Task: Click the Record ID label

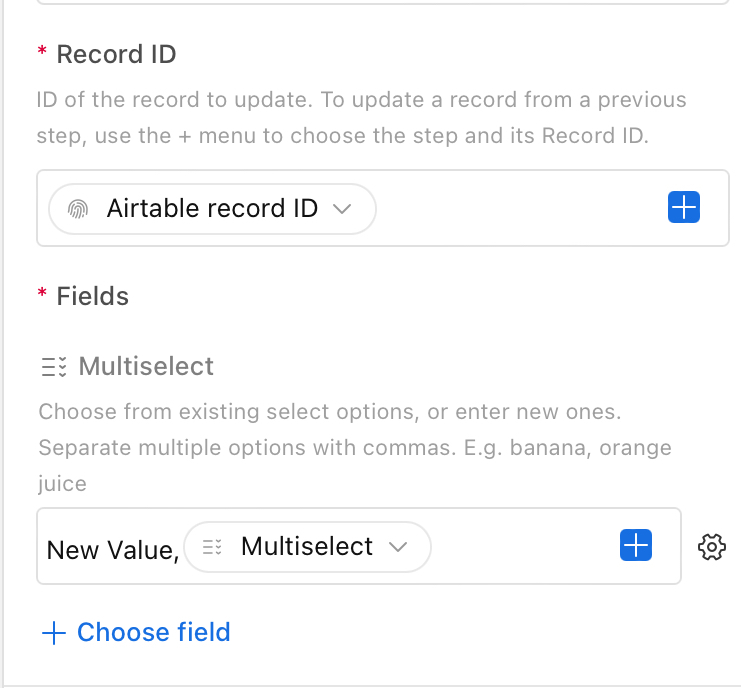Action: click(x=116, y=54)
